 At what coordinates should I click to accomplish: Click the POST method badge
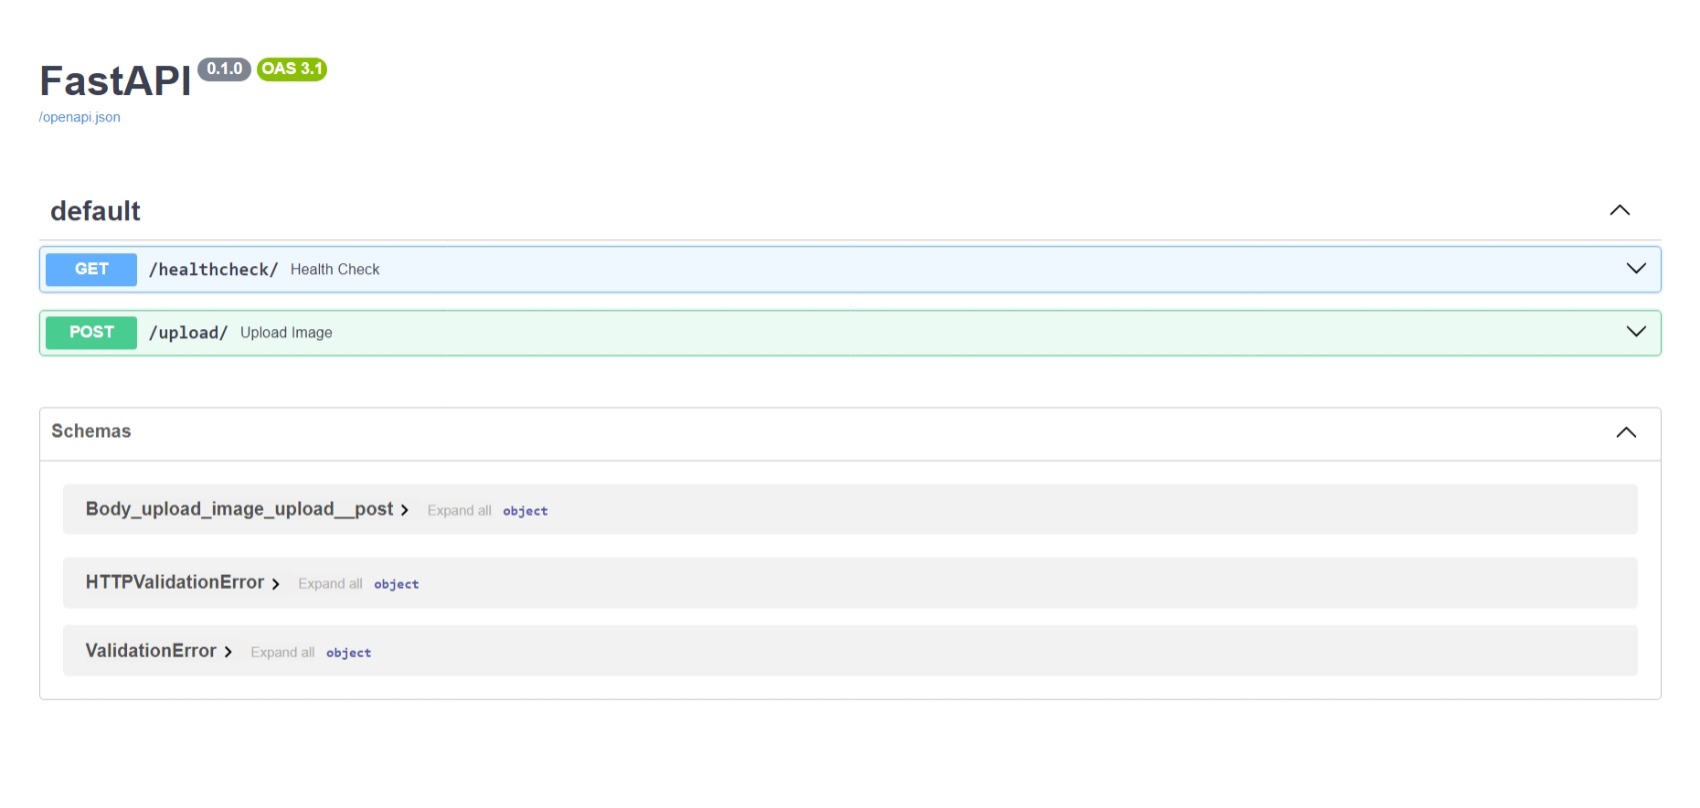[x=91, y=332]
